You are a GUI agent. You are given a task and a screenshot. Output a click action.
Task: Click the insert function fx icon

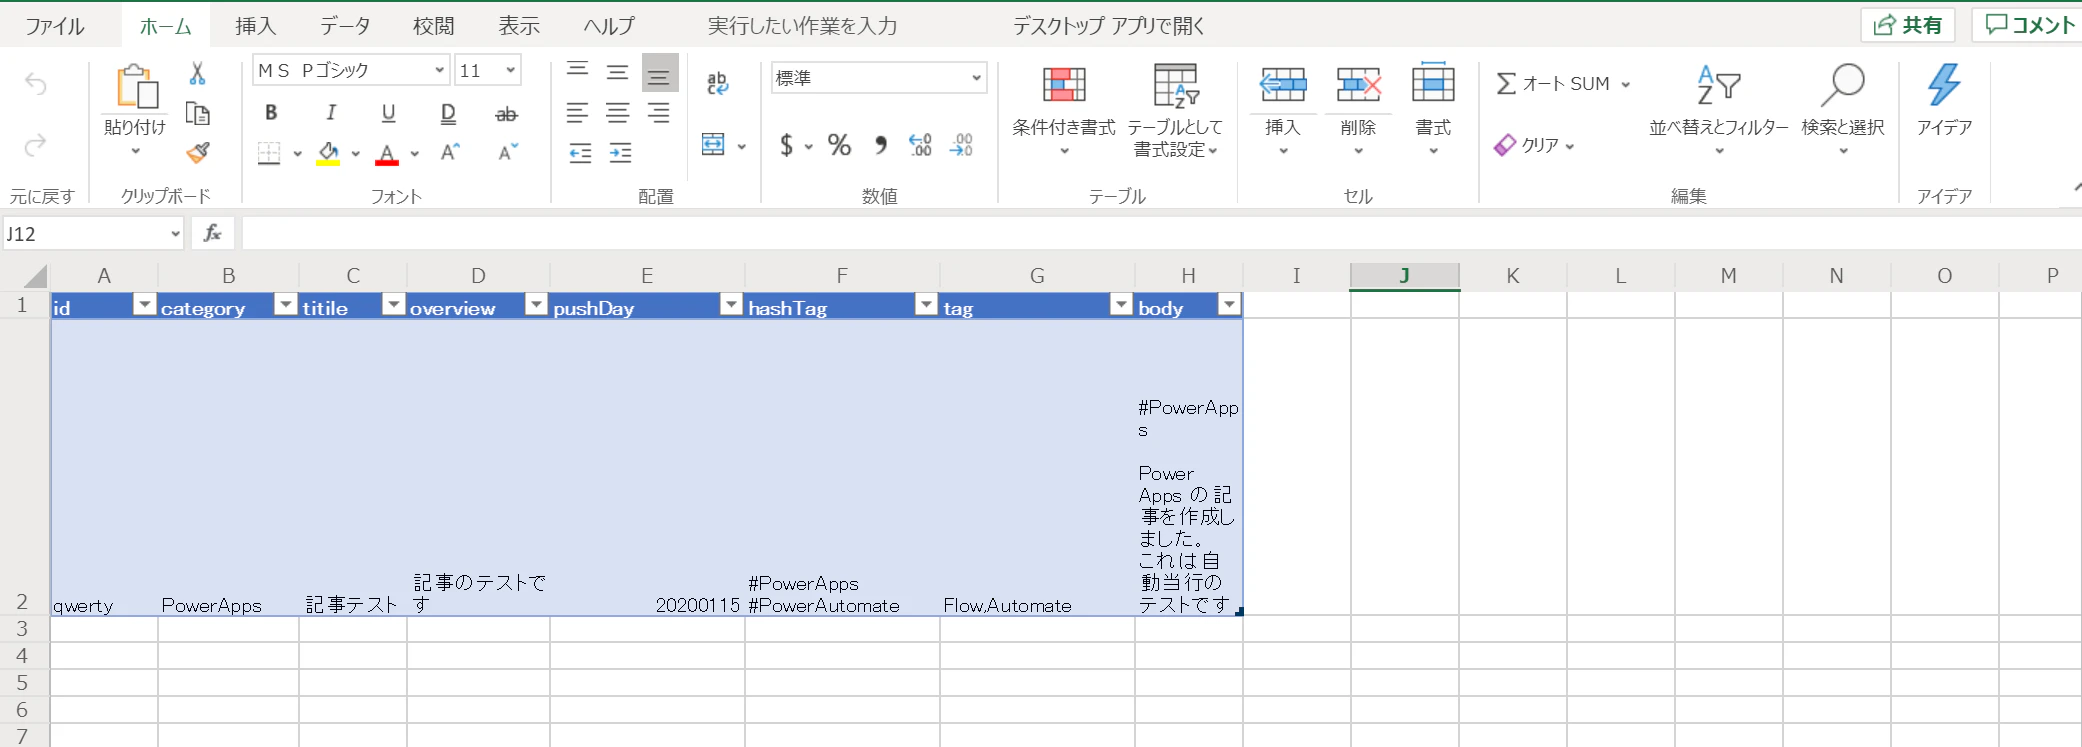(212, 234)
